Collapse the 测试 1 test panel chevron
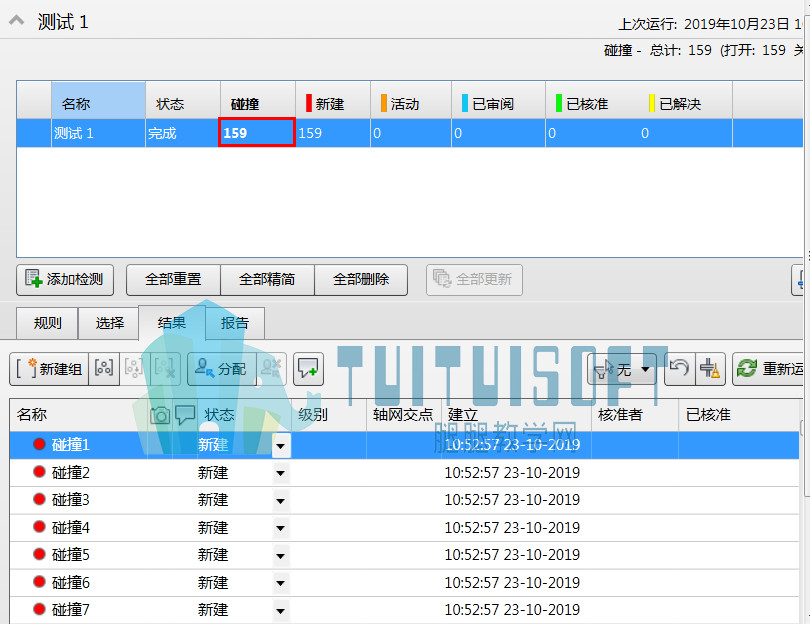Viewport: 810px width, 624px height. pos(17,21)
